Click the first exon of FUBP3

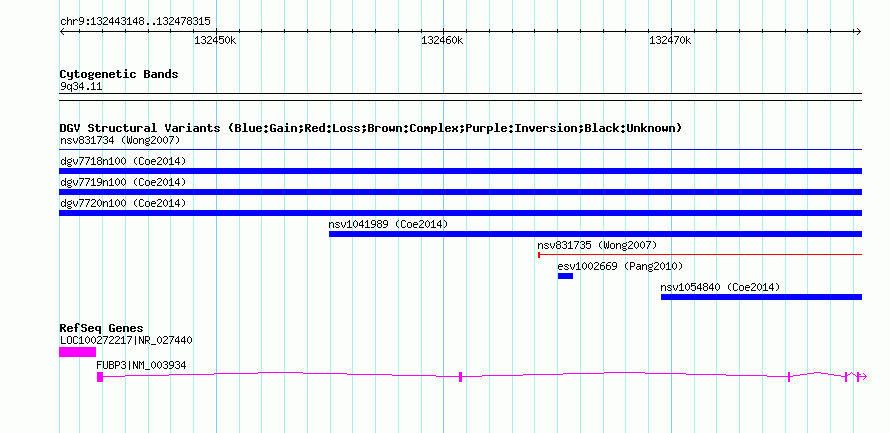100,377
